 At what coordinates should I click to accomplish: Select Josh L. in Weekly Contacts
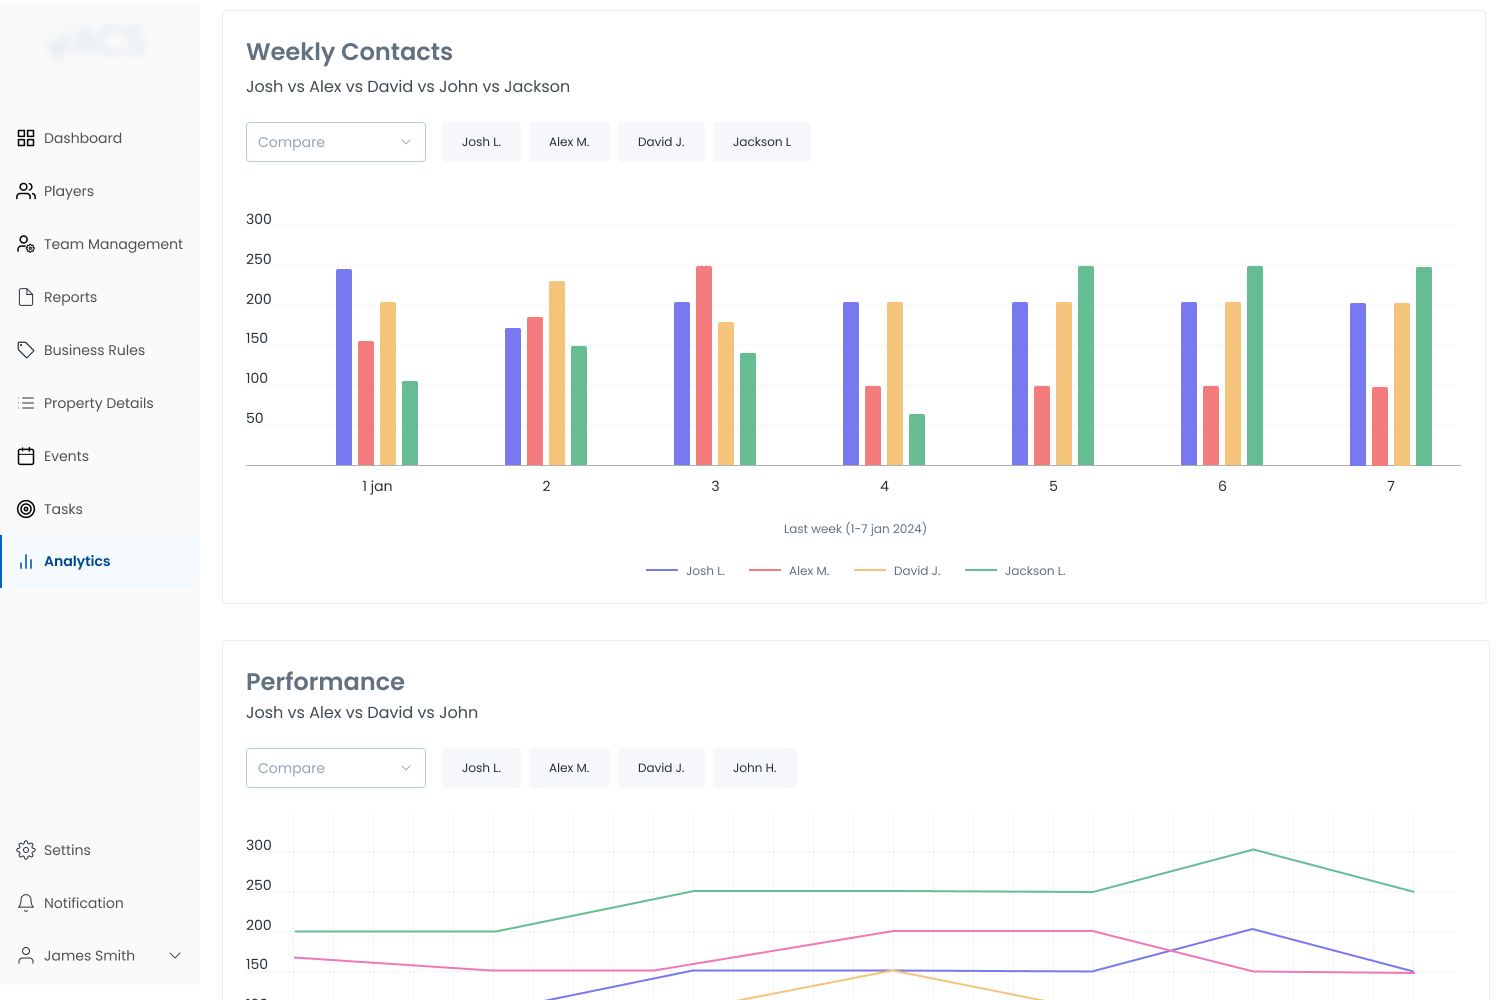[x=481, y=142]
